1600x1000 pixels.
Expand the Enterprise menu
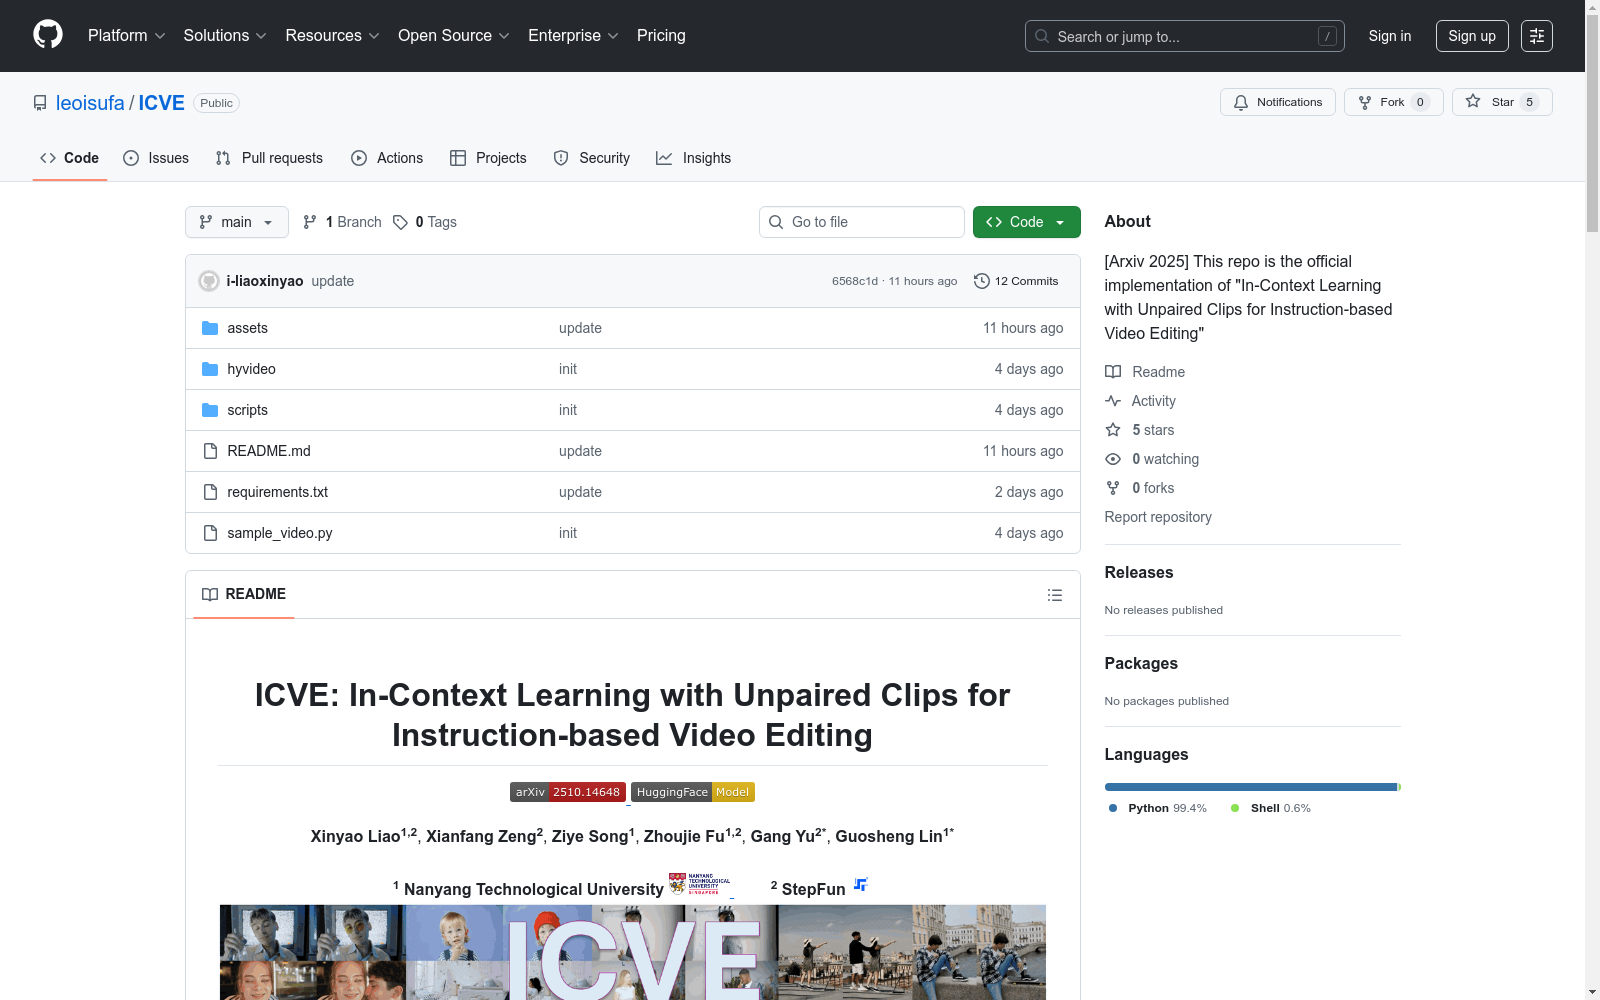pos(573,35)
